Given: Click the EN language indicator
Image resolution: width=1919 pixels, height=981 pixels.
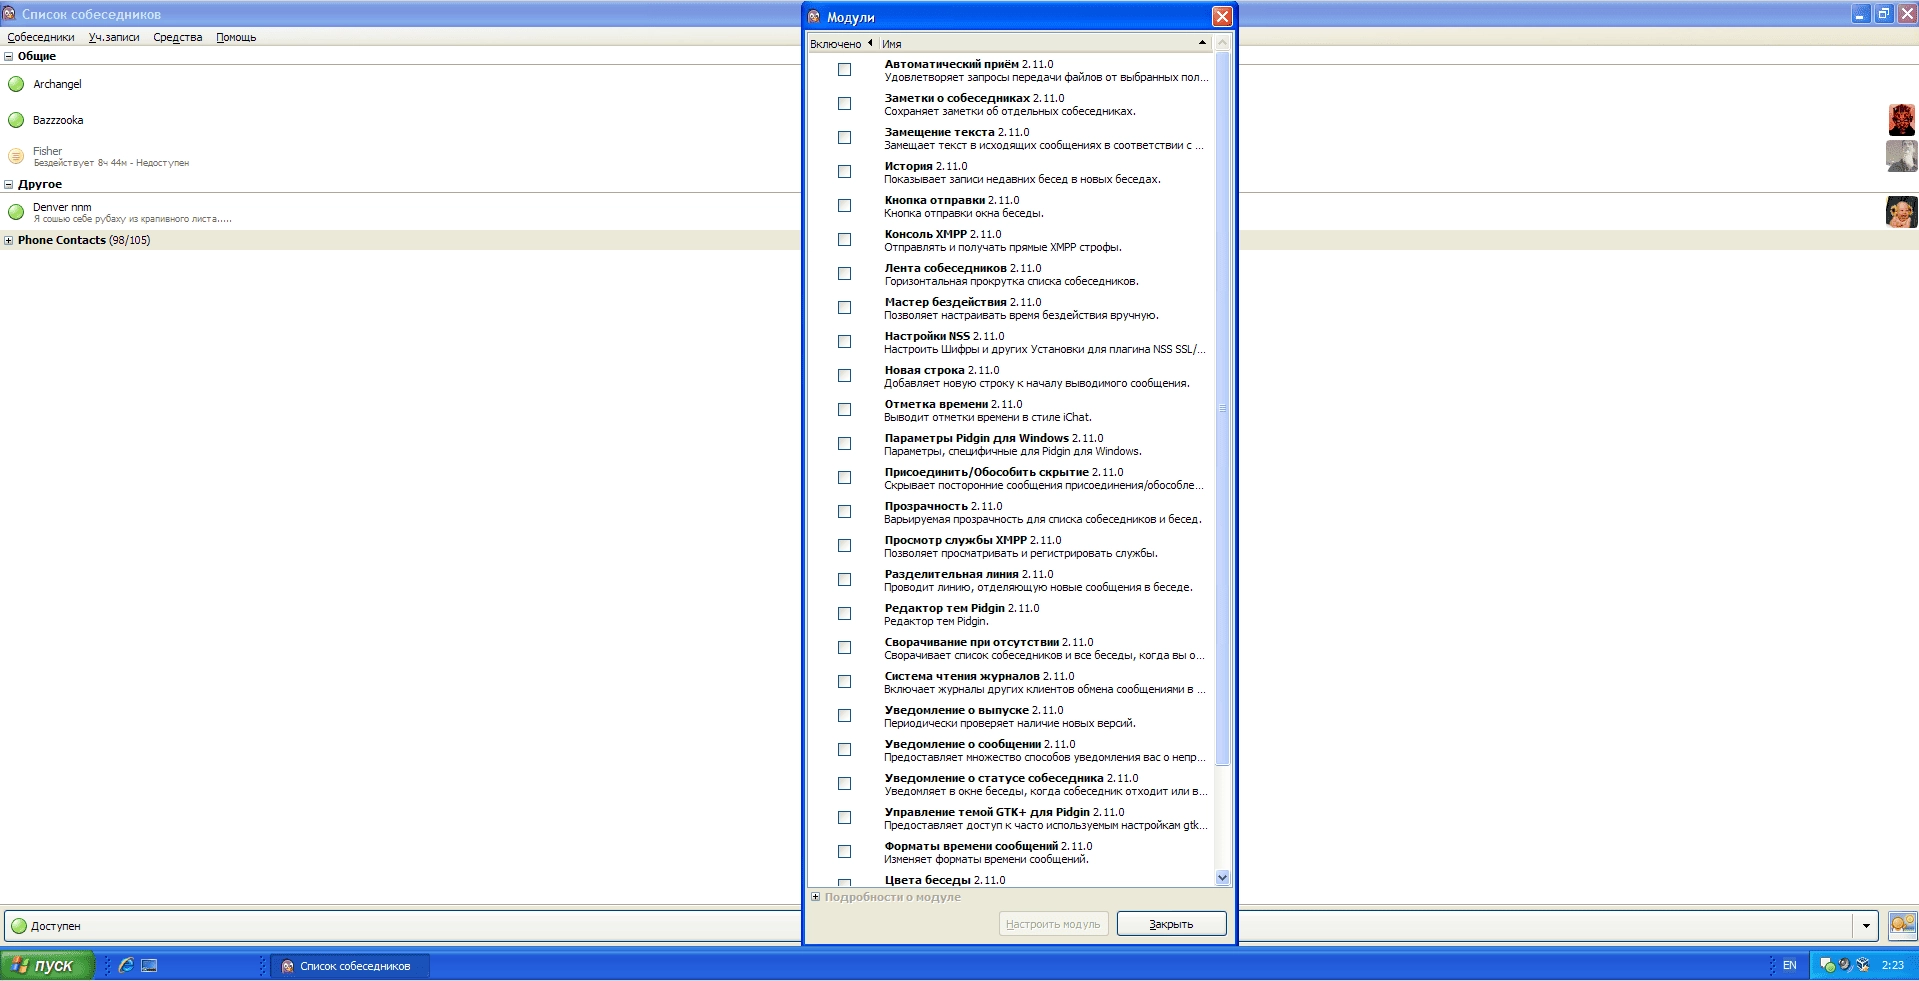Looking at the screenshot, I should click(x=1790, y=965).
